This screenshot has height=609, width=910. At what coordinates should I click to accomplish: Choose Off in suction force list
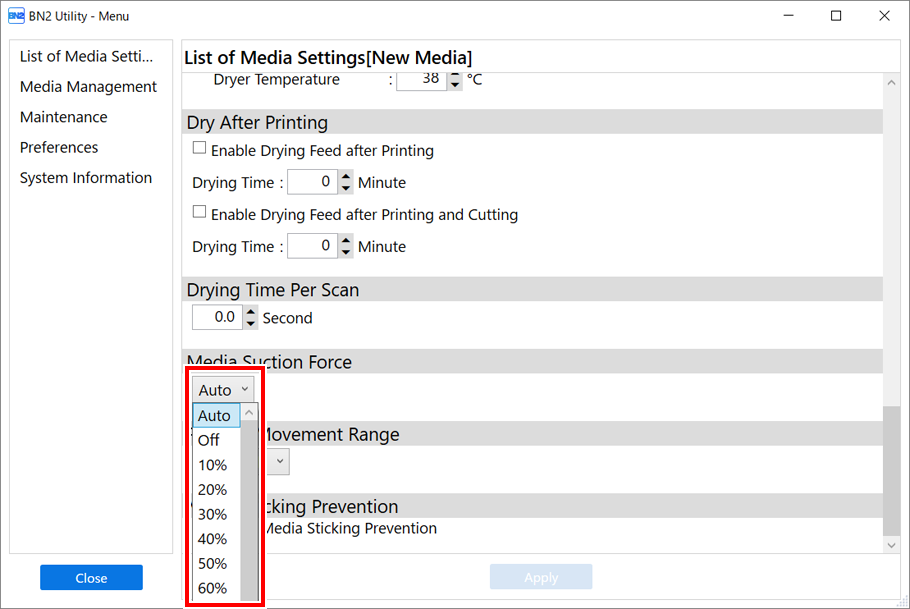(x=209, y=440)
